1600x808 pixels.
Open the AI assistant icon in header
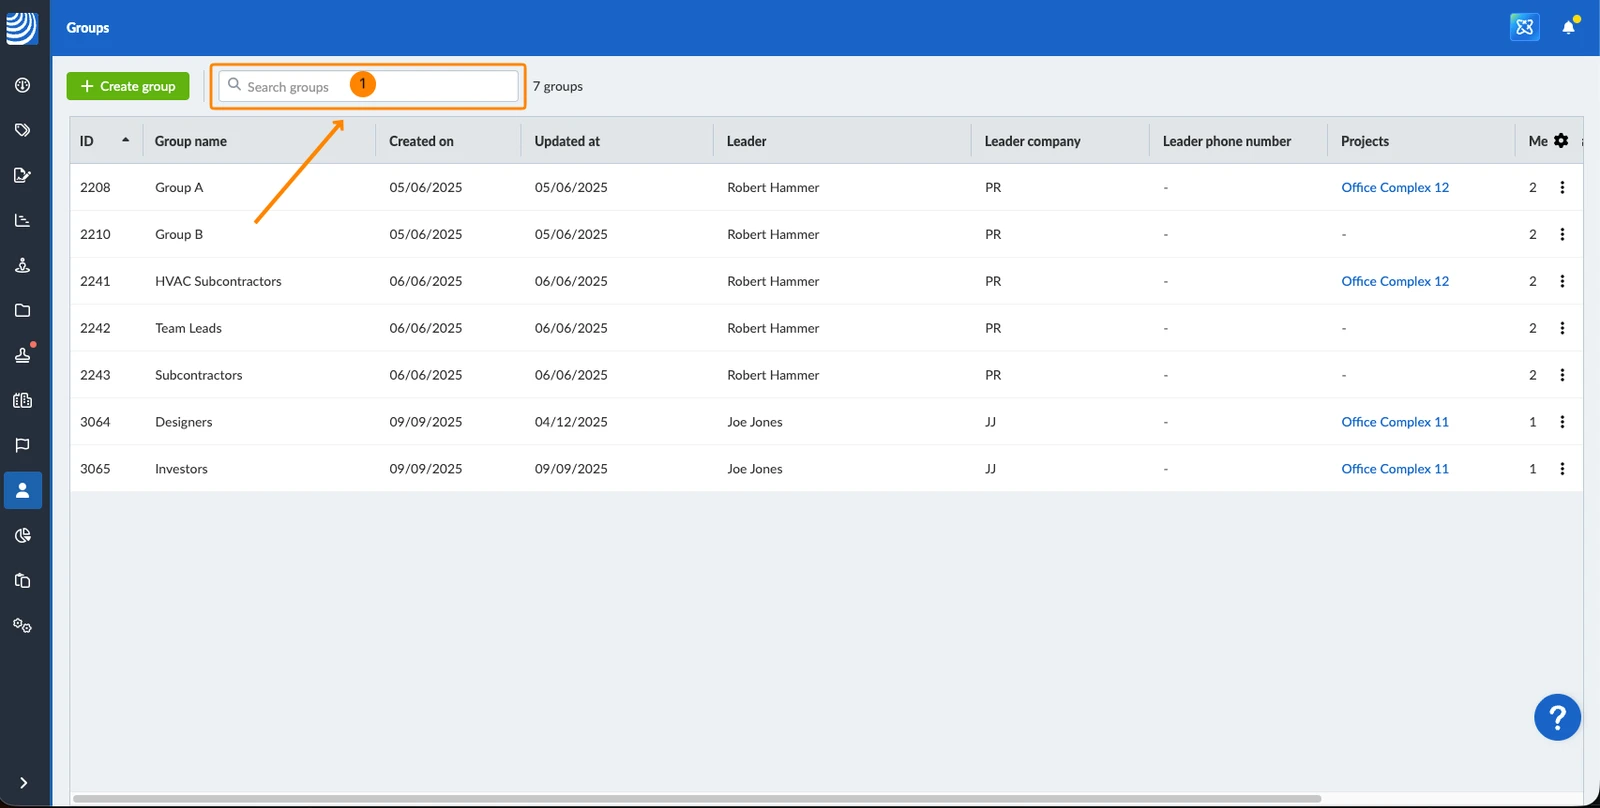(x=1524, y=27)
